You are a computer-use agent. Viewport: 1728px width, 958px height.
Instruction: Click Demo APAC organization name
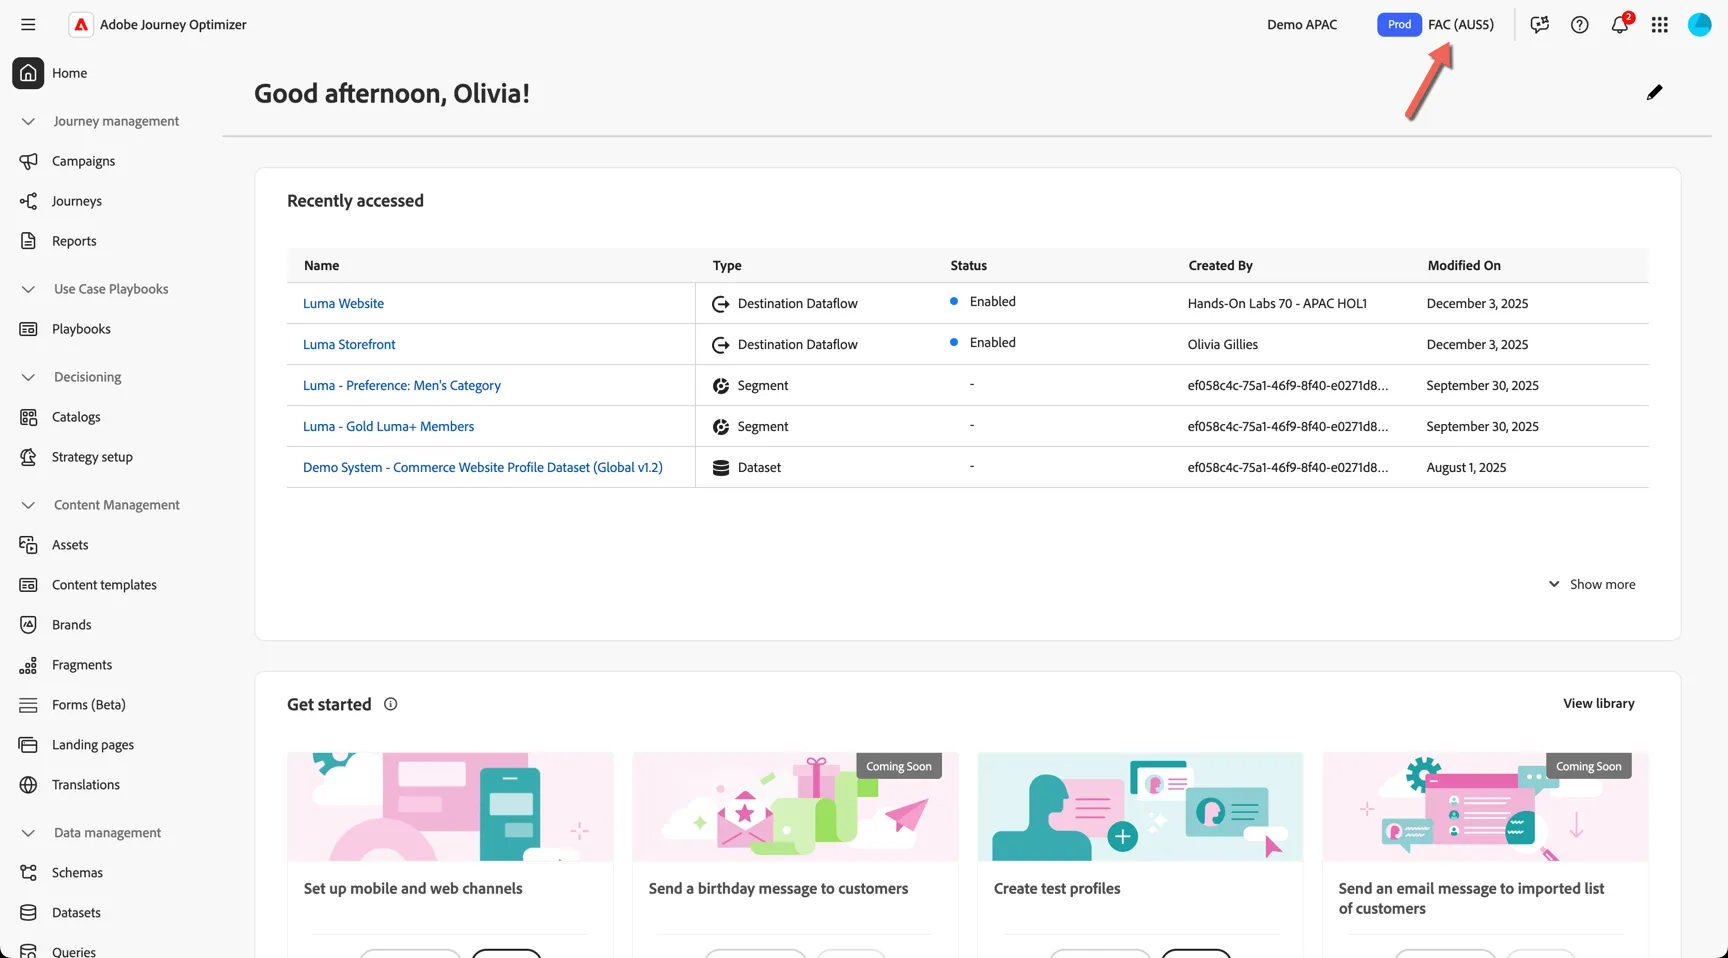[x=1302, y=24]
